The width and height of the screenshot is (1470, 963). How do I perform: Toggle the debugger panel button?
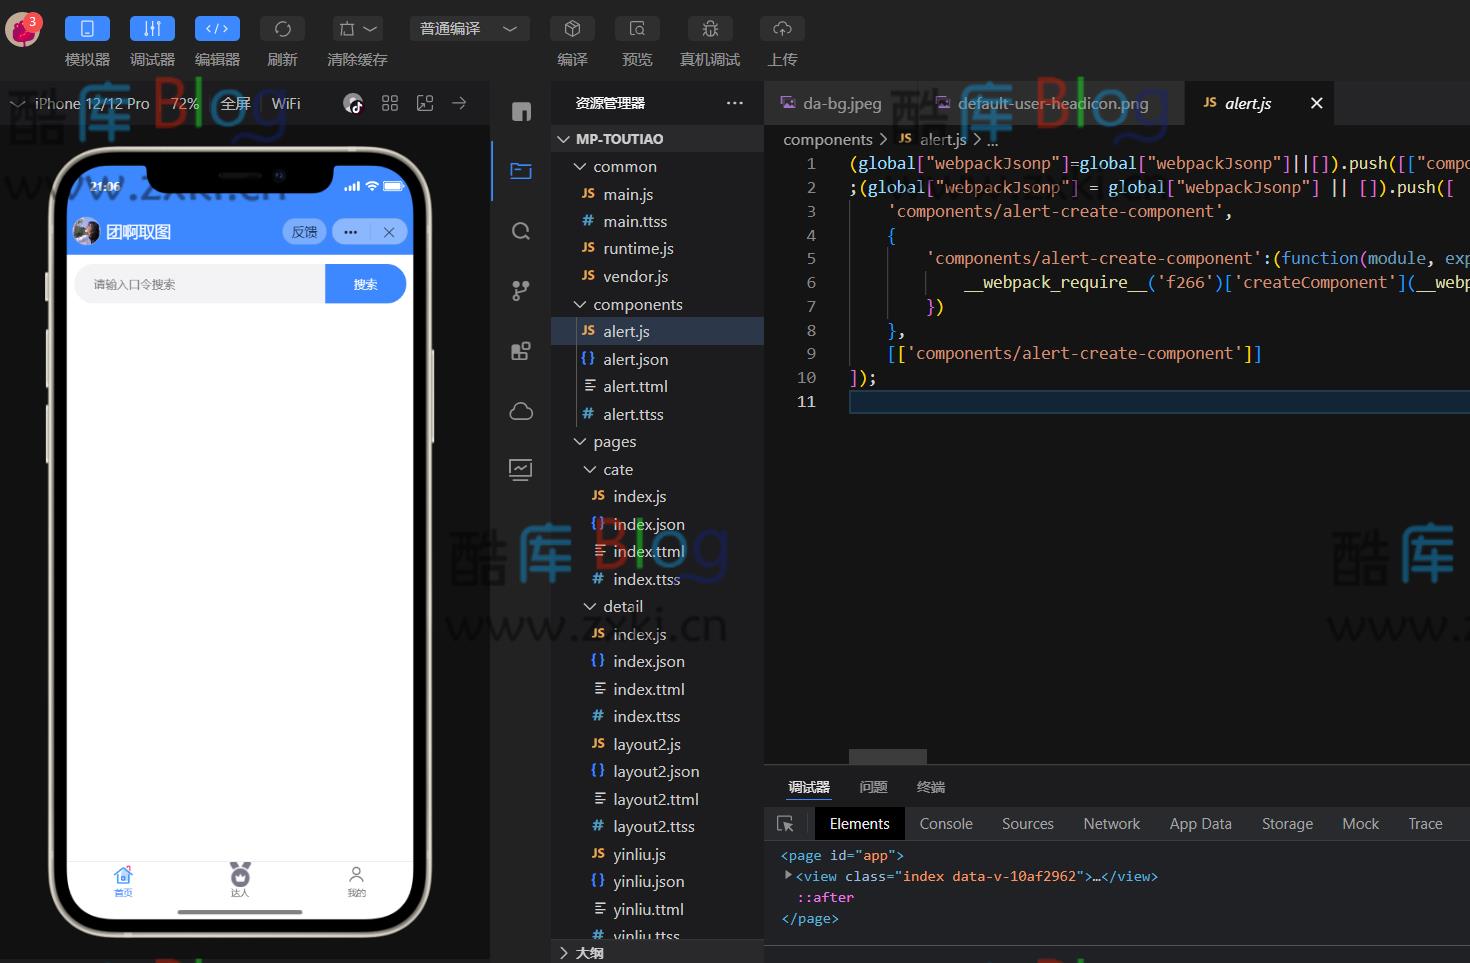pos(152,29)
